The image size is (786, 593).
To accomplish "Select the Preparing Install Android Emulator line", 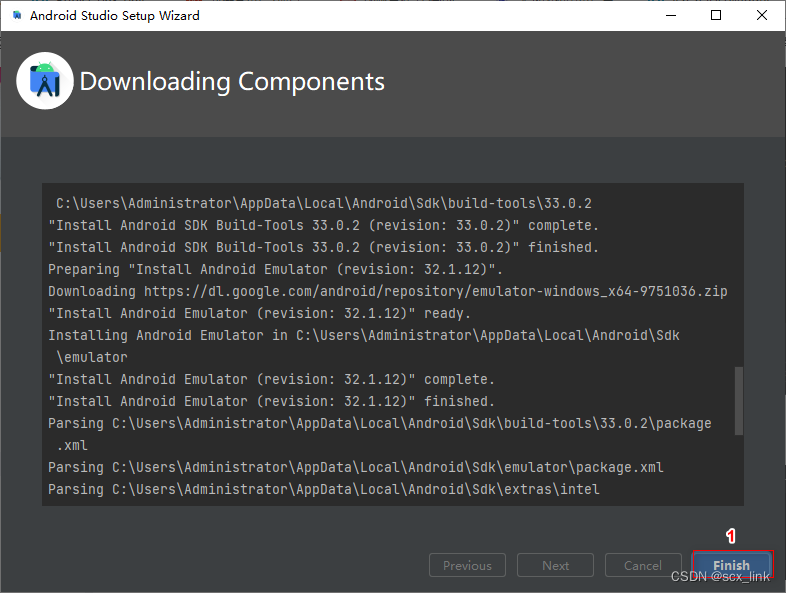I will [x=276, y=270].
